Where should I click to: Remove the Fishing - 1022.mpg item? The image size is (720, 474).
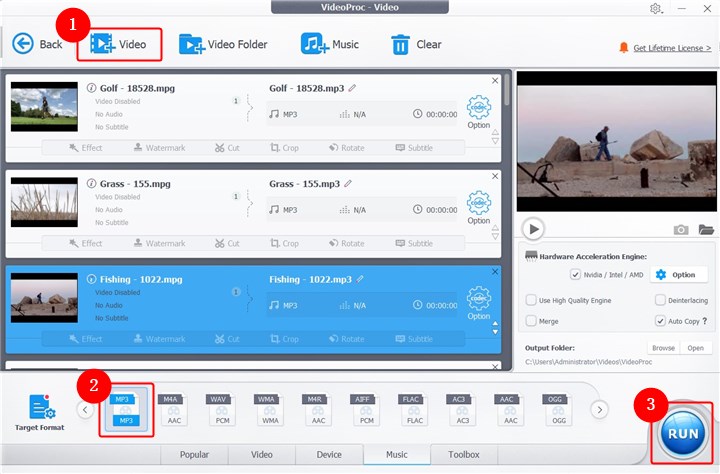(495, 272)
